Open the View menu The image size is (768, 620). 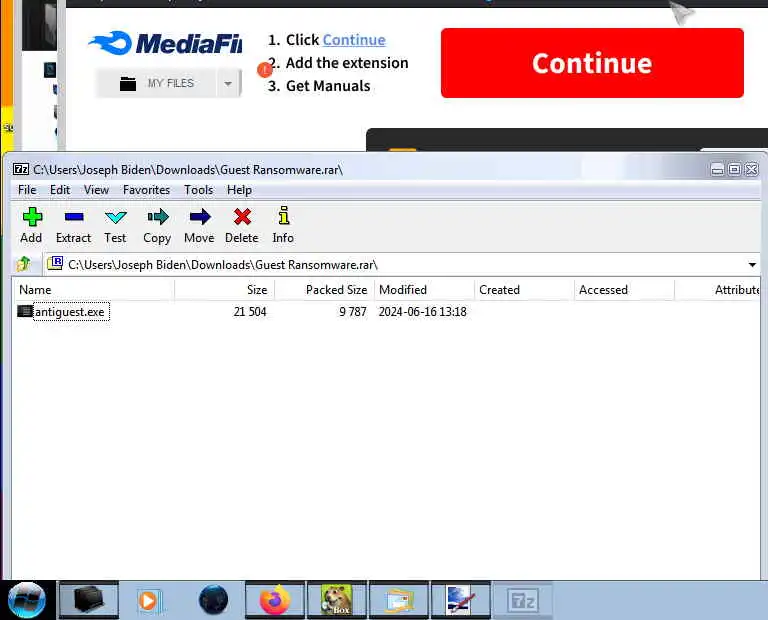point(96,190)
